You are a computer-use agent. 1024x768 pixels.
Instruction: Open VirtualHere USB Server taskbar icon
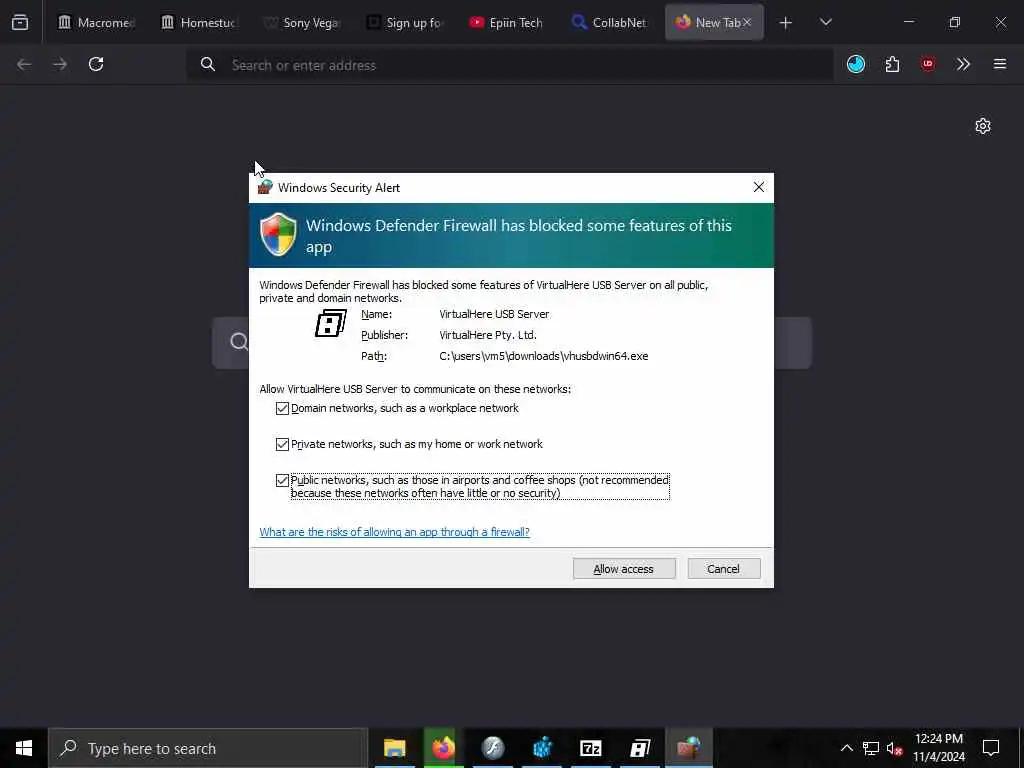640,748
